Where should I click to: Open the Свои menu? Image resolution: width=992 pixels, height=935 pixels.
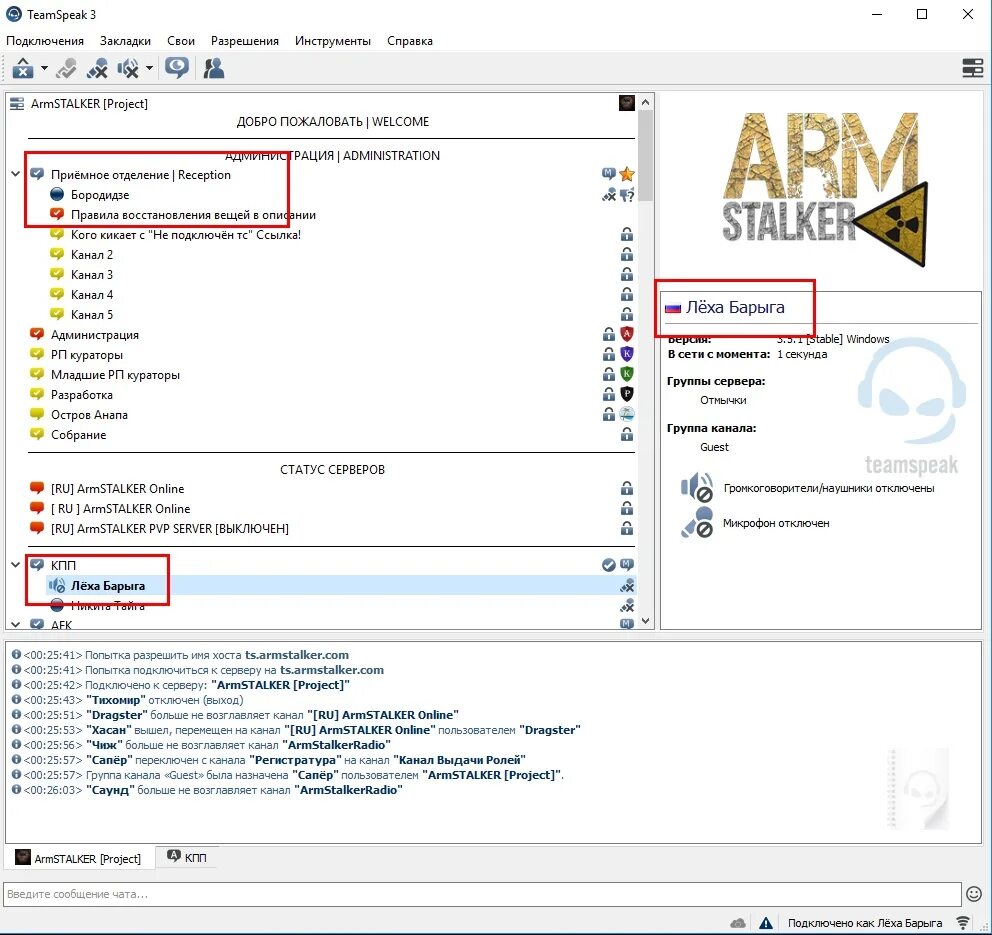coord(181,41)
